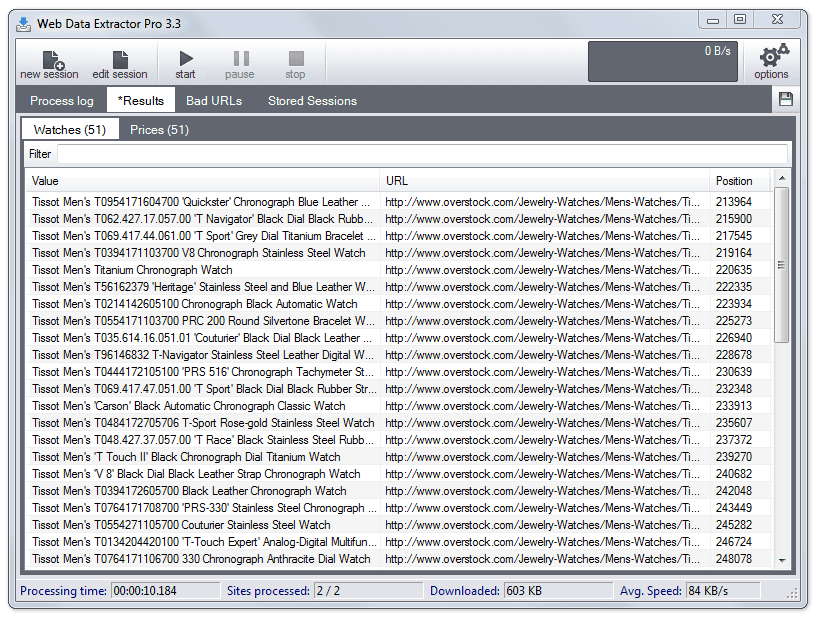Click the Web Data Extractor title bar icon

(22, 23)
